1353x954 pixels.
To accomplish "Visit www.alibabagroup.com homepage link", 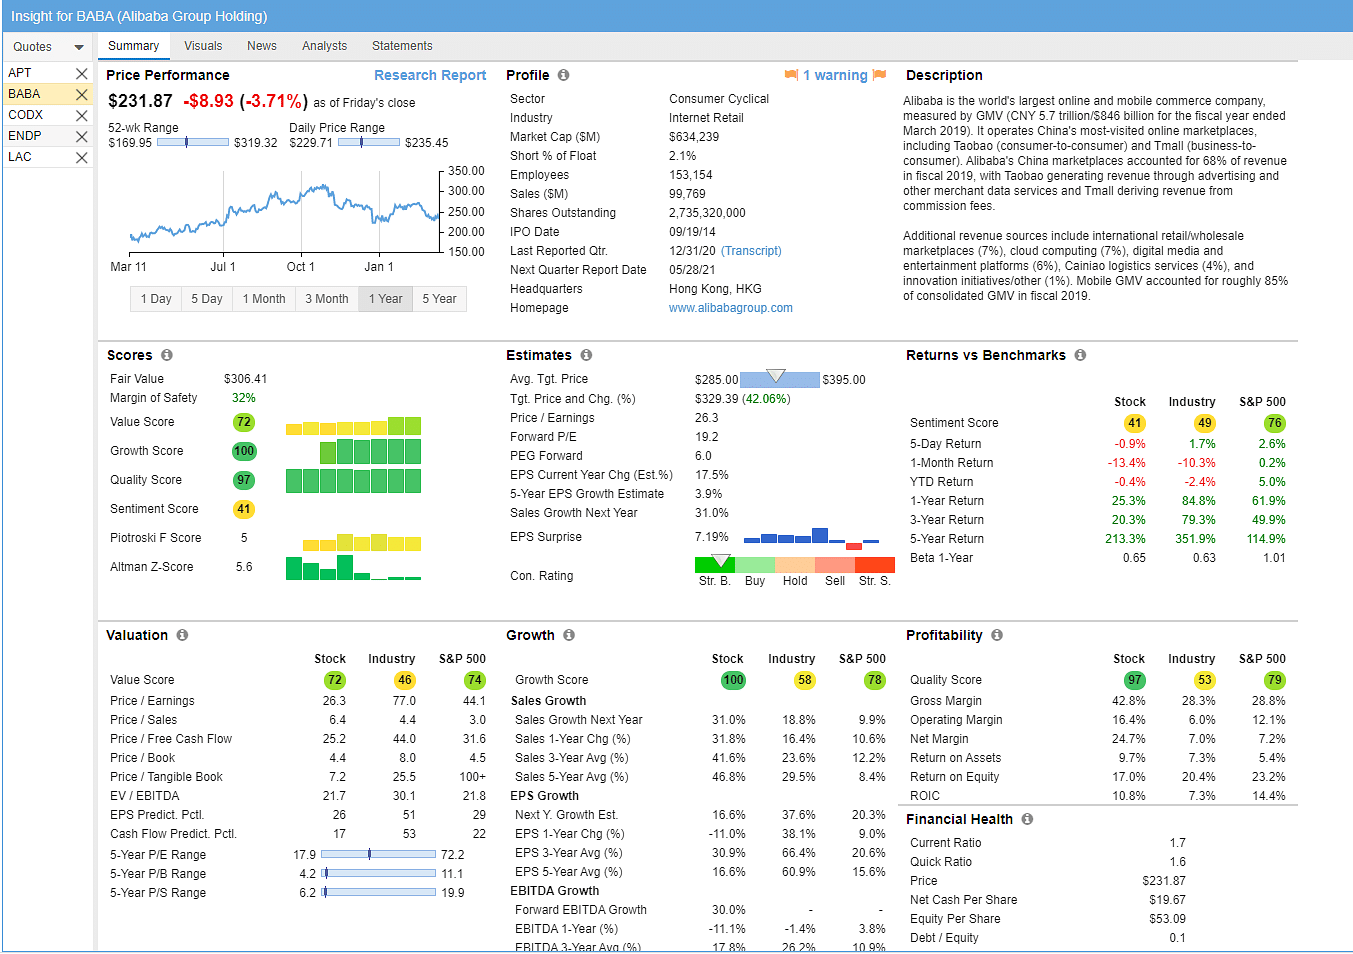I will pyautogui.click(x=731, y=308).
